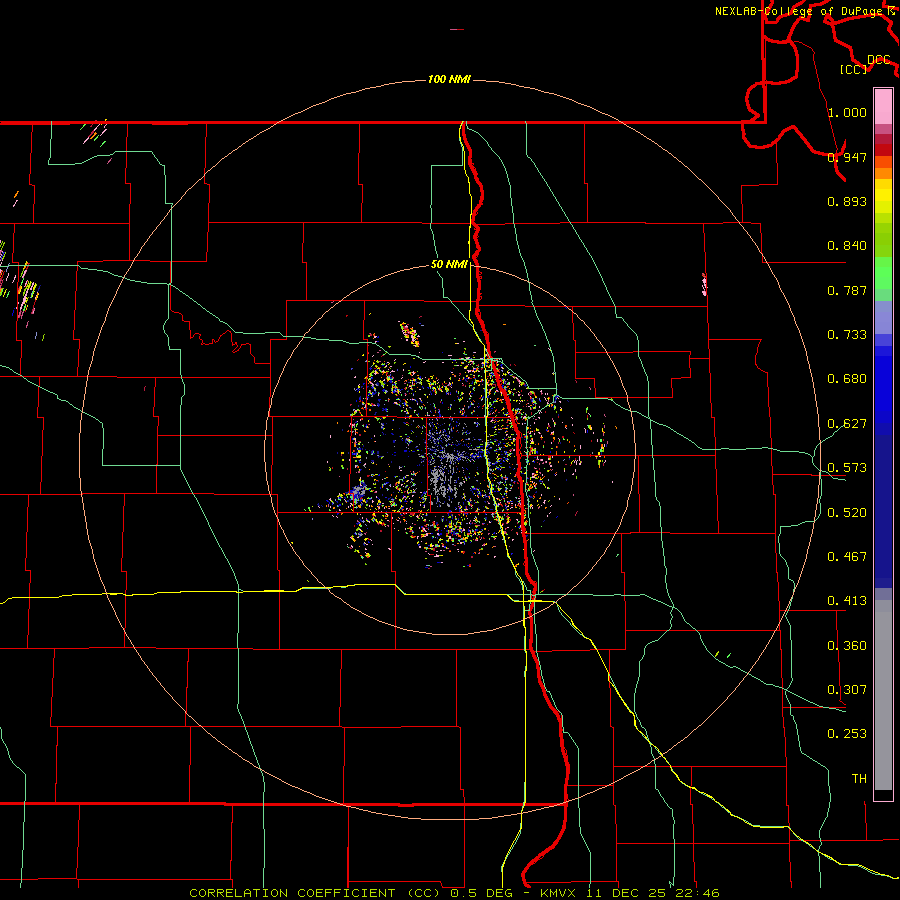
Task: Click the 50 NMI range ring label
Action: [x=449, y=264]
